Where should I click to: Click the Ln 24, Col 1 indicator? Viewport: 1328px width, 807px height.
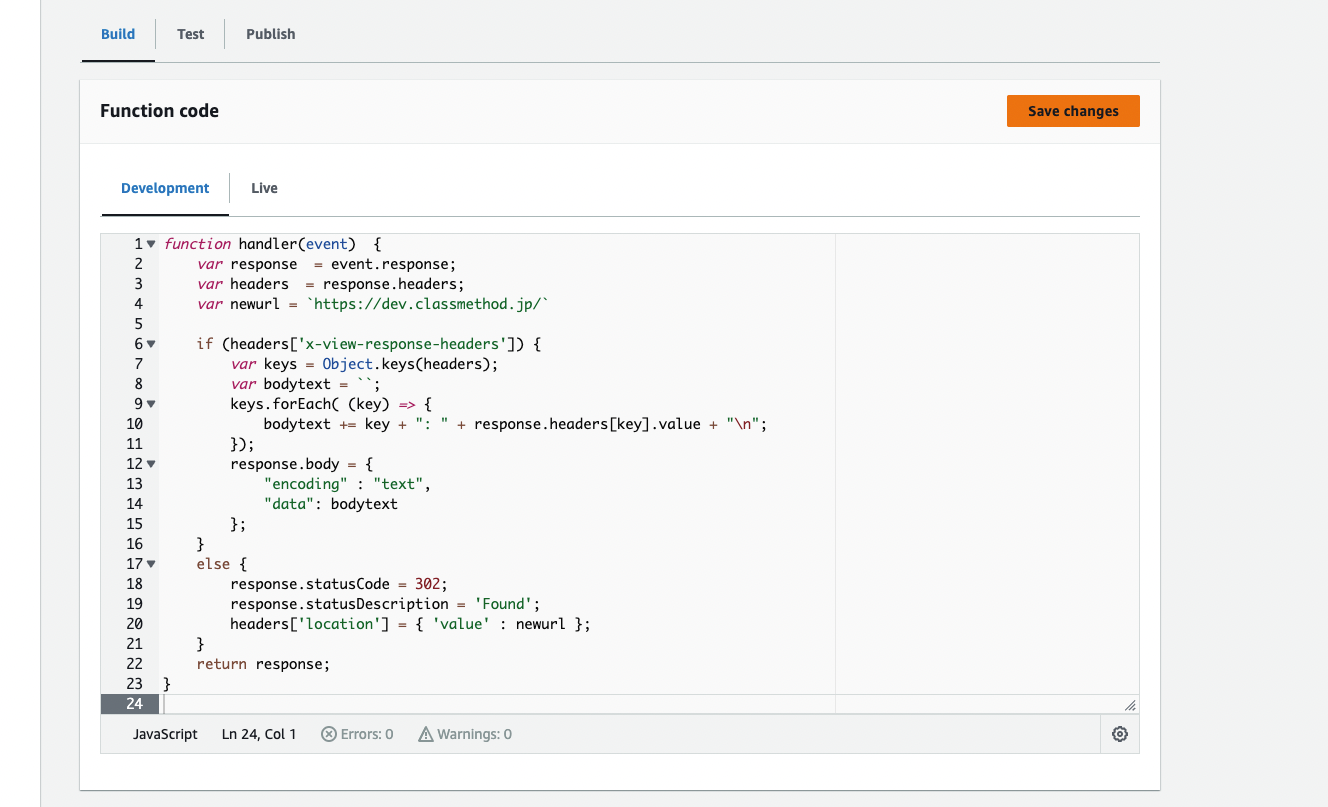(x=257, y=733)
